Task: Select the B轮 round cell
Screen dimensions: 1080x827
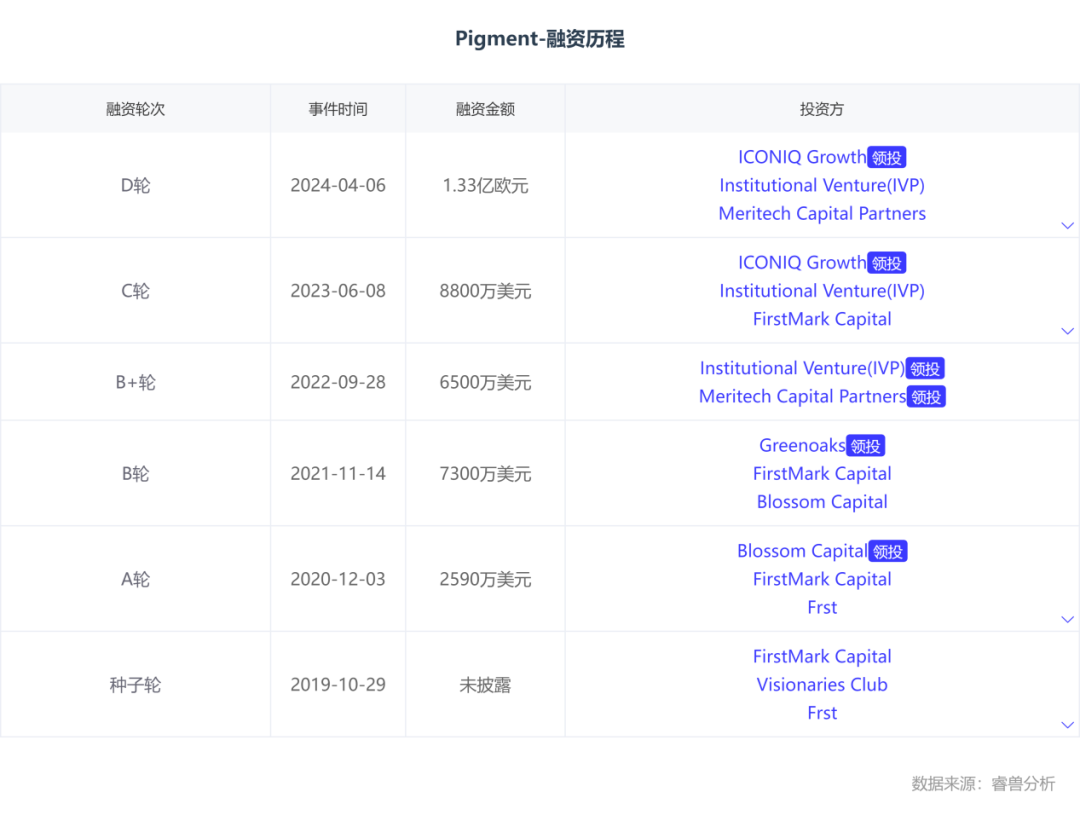Action: [135, 474]
